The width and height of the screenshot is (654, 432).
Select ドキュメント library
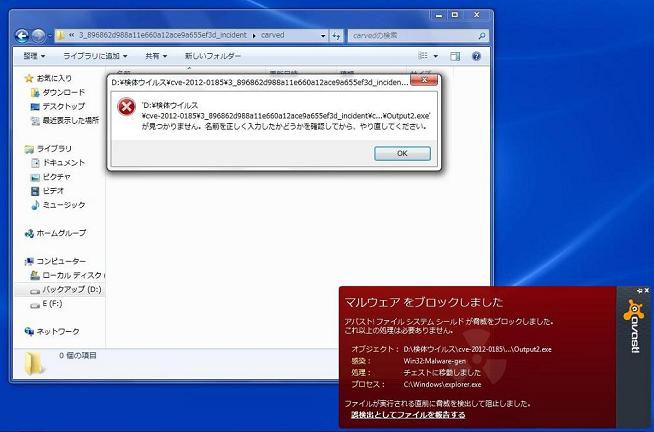click(64, 163)
